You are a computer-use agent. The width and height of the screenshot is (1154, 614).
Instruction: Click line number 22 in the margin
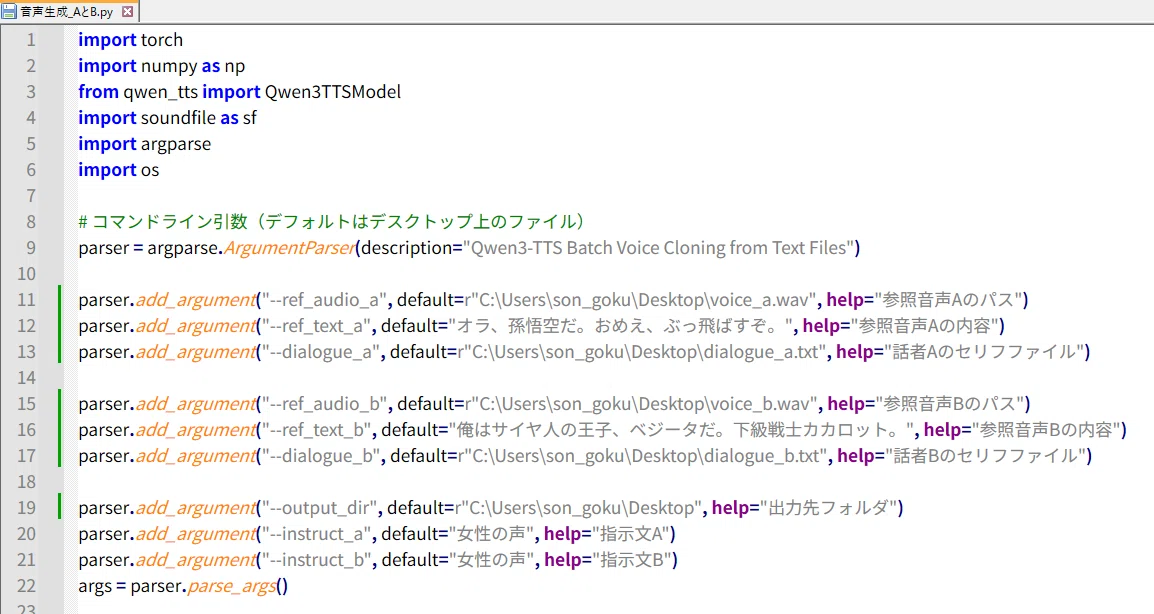(26, 586)
